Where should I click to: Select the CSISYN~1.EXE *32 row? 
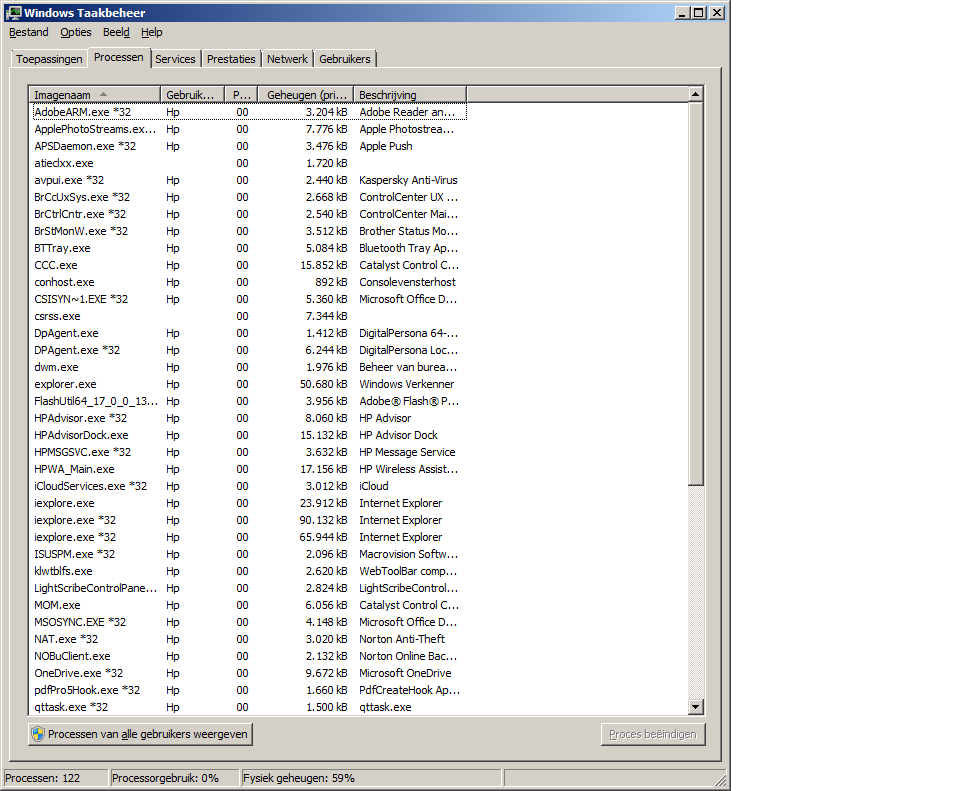coord(249,299)
